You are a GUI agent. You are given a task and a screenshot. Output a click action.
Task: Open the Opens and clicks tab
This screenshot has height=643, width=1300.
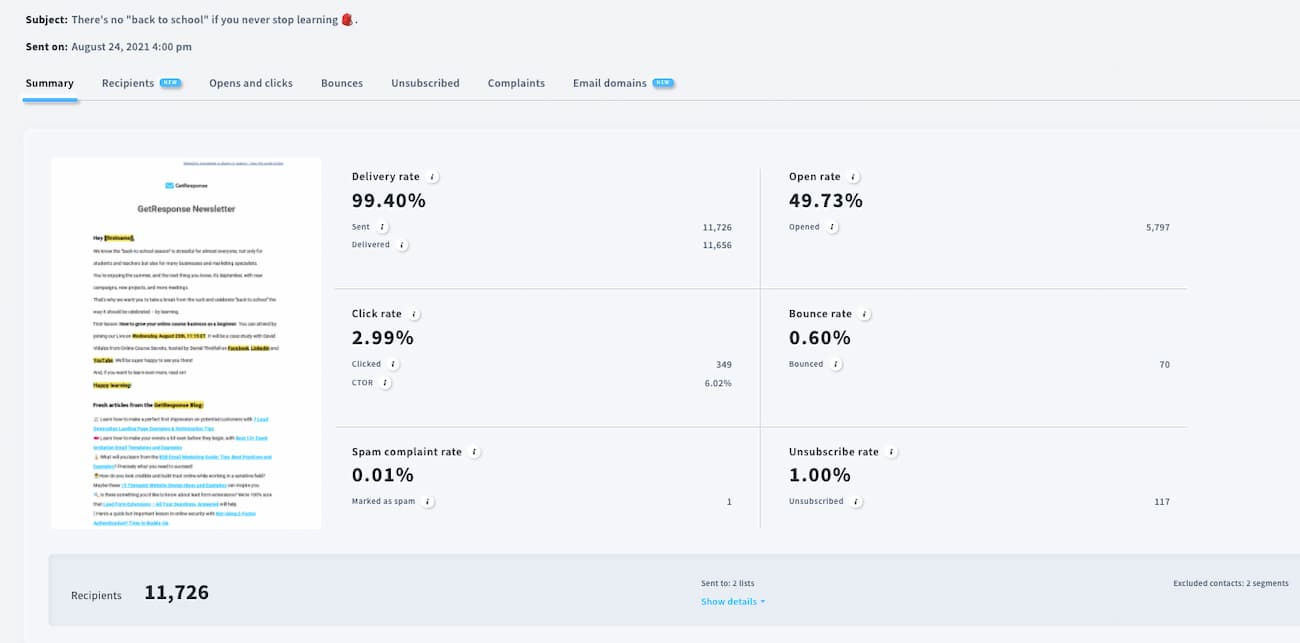(x=251, y=83)
